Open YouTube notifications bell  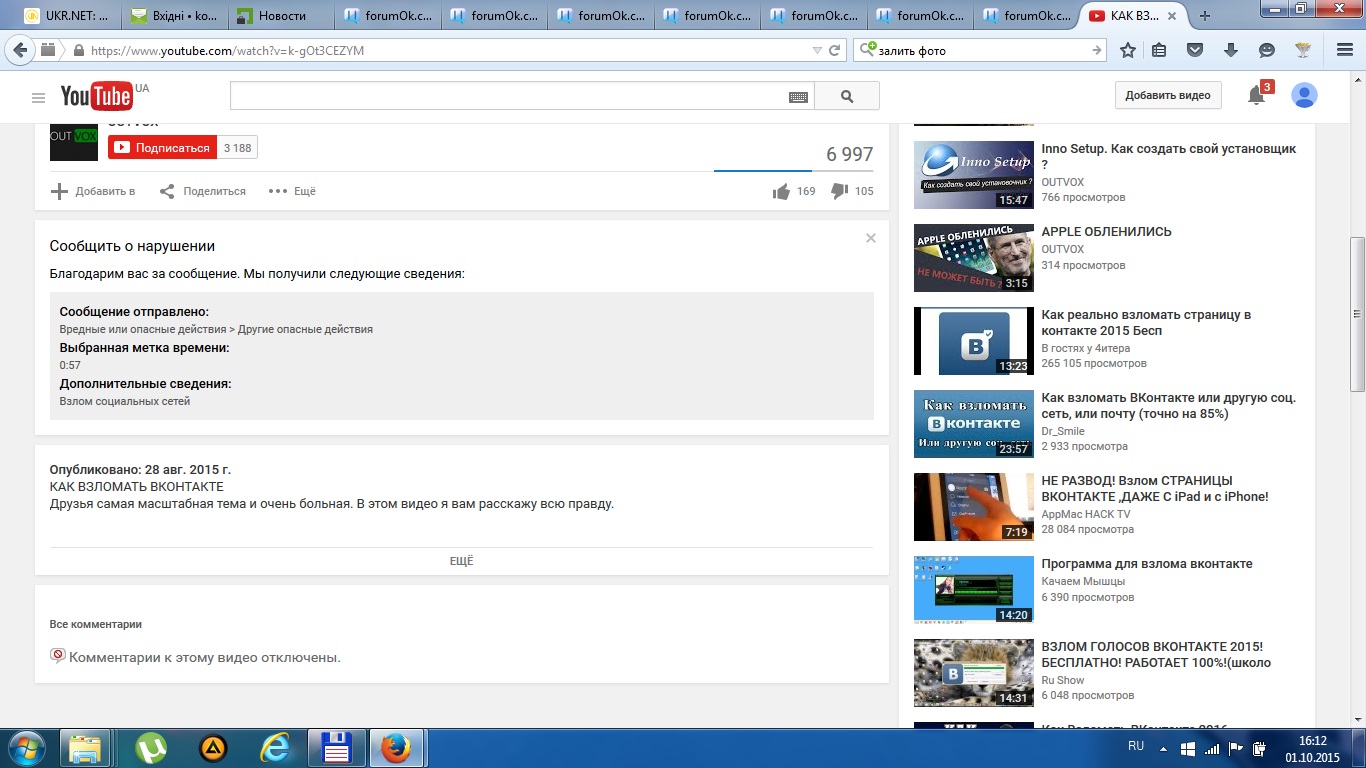pos(1256,95)
